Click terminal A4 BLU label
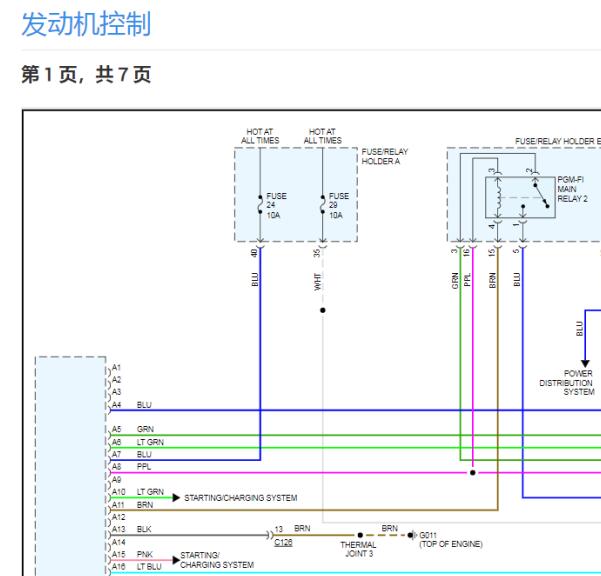The height and width of the screenshot is (576, 601). click(x=131, y=405)
